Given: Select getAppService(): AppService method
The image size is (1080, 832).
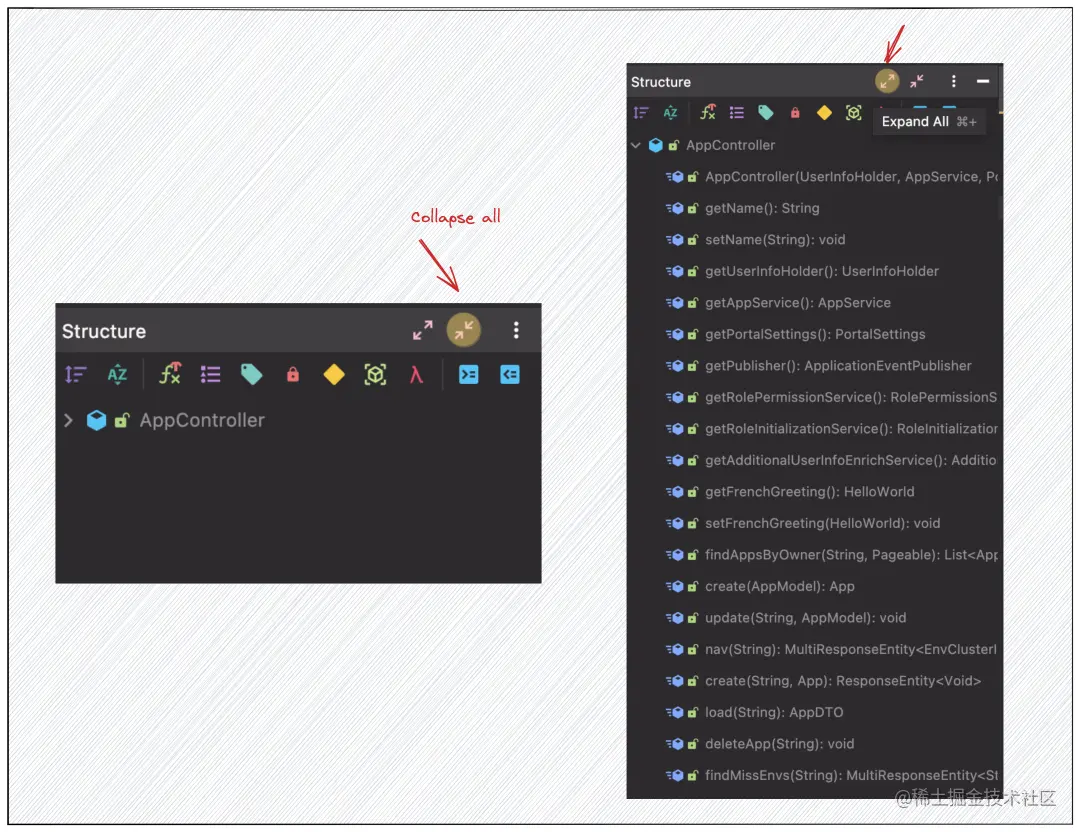Looking at the screenshot, I should pyautogui.click(x=813, y=303).
